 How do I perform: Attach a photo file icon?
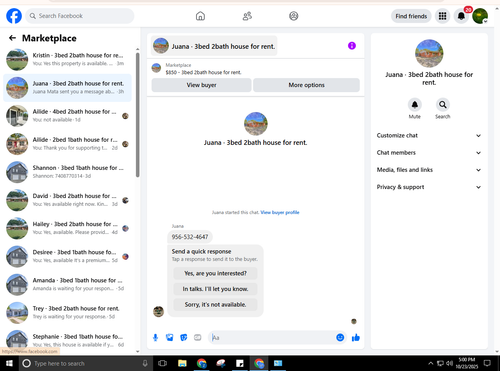(x=170, y=338)
